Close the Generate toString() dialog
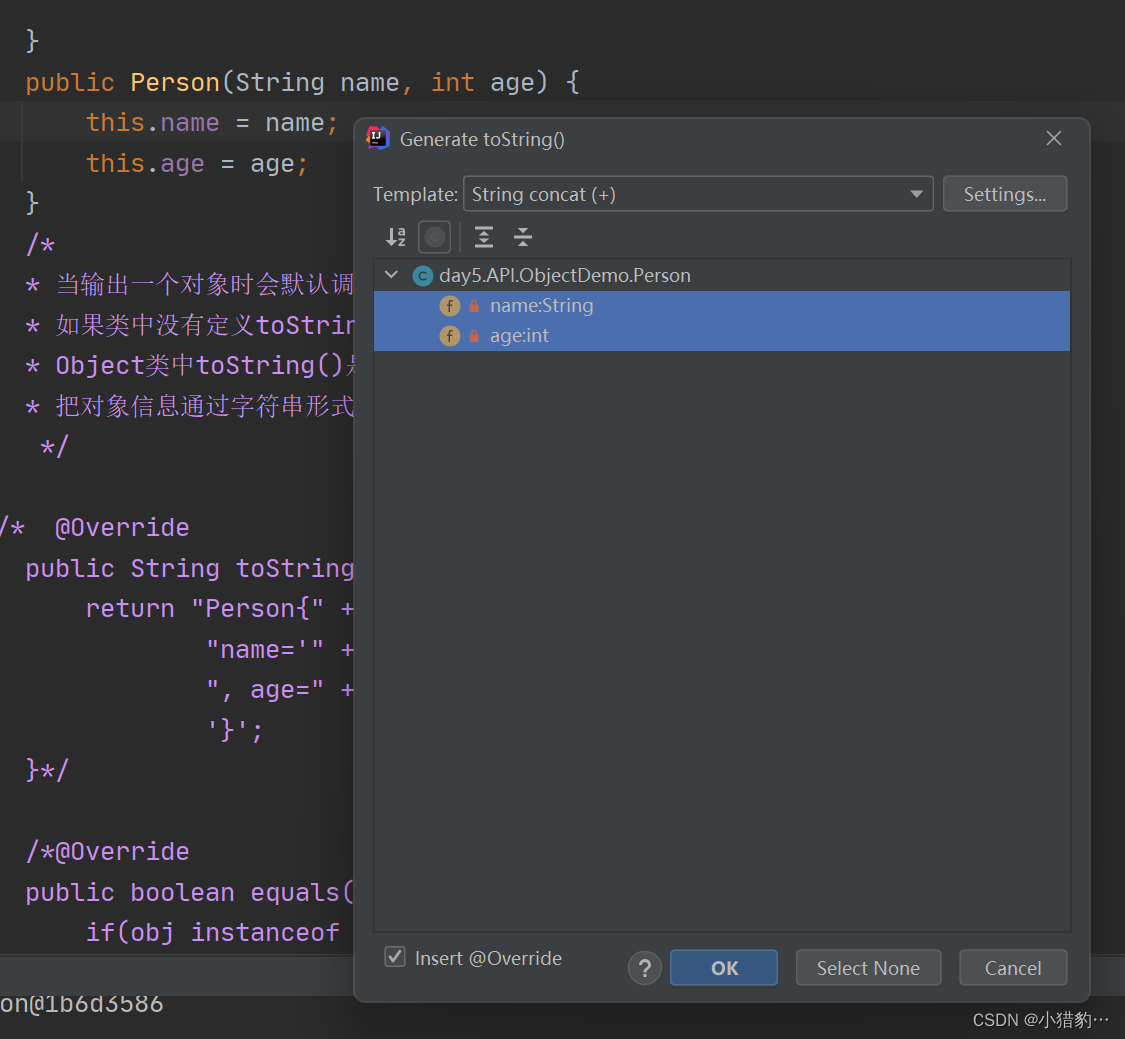Screen dimensions: 1125x1039 coord(1053,139)
